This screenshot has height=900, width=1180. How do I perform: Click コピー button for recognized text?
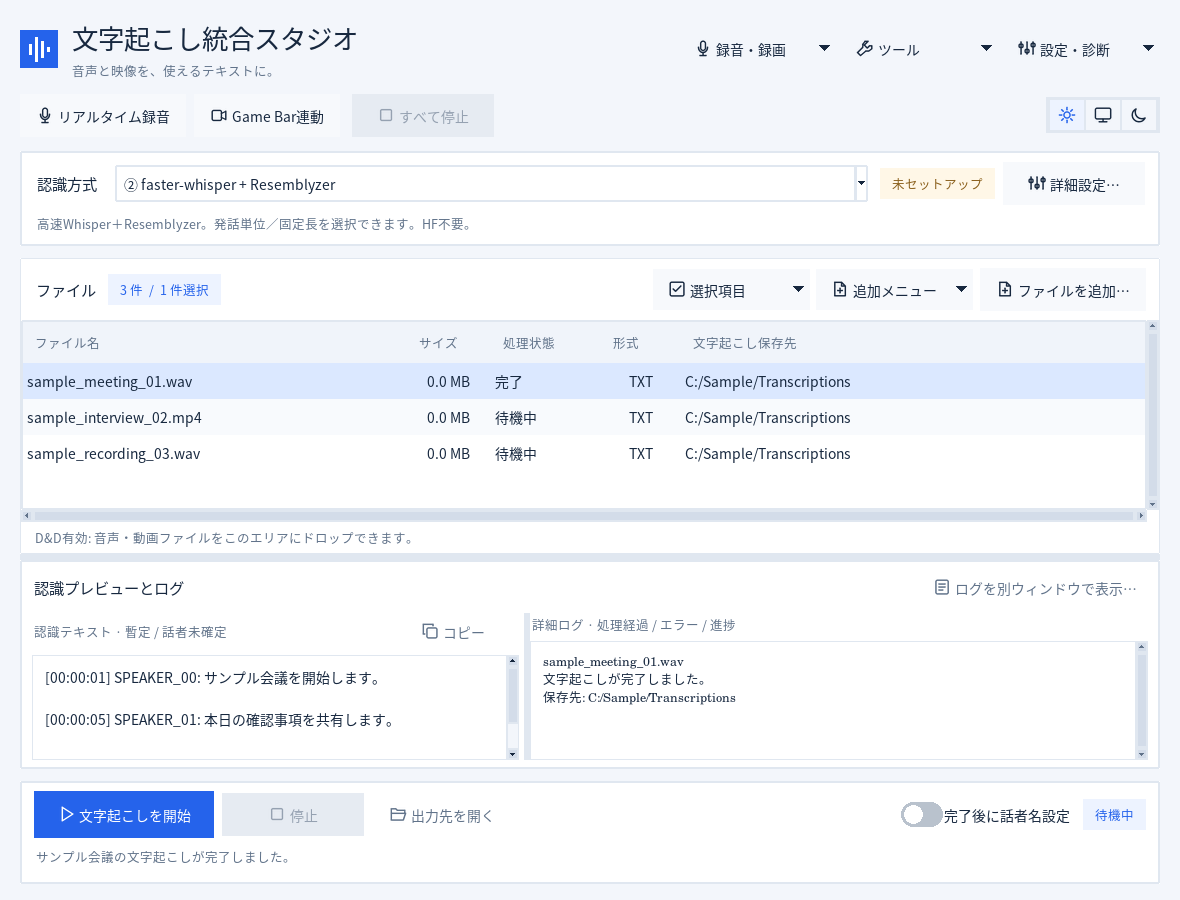453,632
